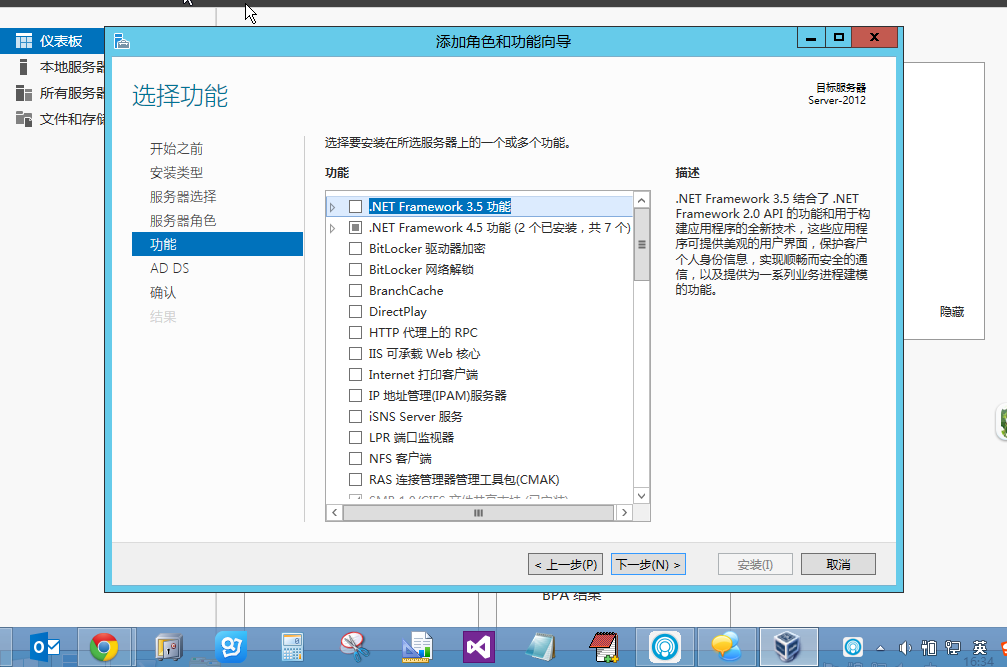This screenshot has height=667, width=1007.
Task: Click the 下一步(N) button
Action: [648, 564]
